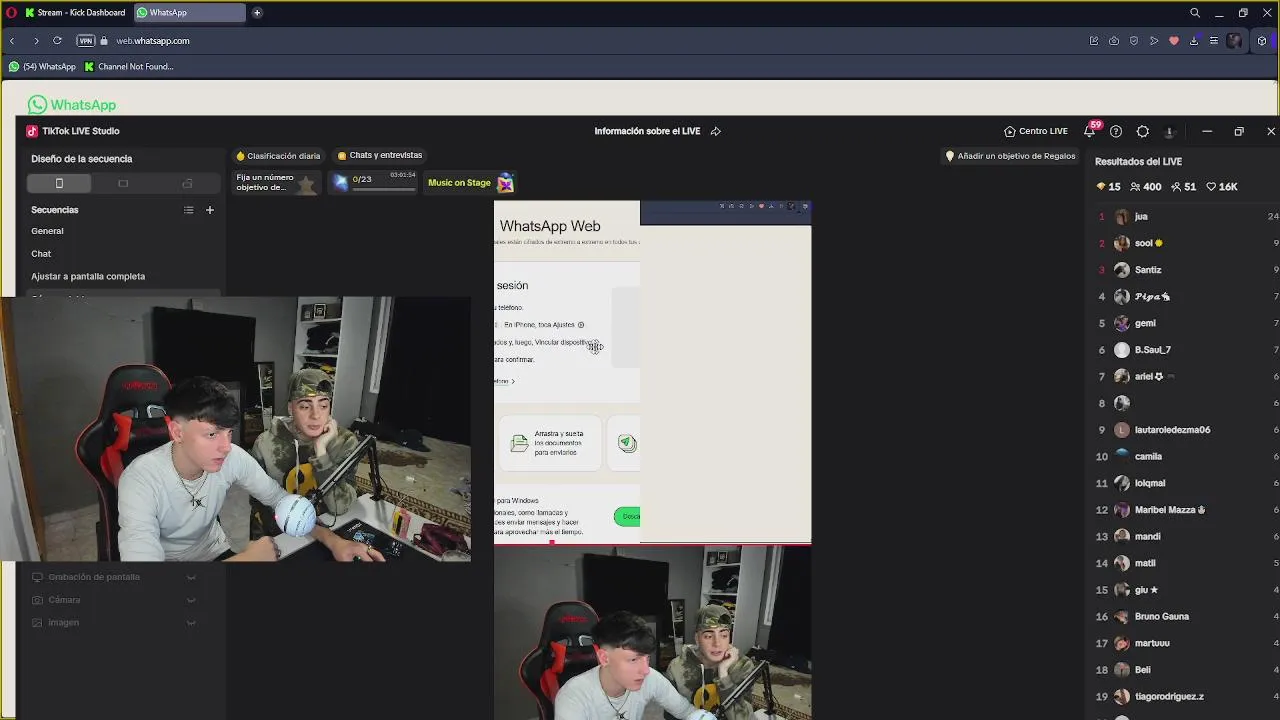The height and width of the screenshot is (720, 1280).
Task: Click the lower camera preview in canvas
Action: tap(652, 633)
